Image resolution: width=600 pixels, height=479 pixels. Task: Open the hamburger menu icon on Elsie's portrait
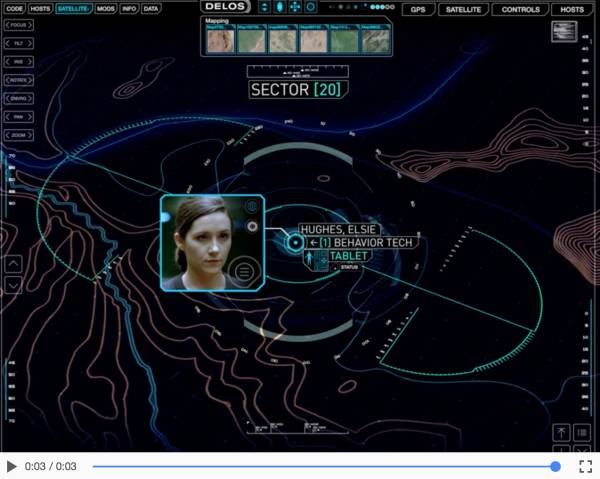(245, 272)
